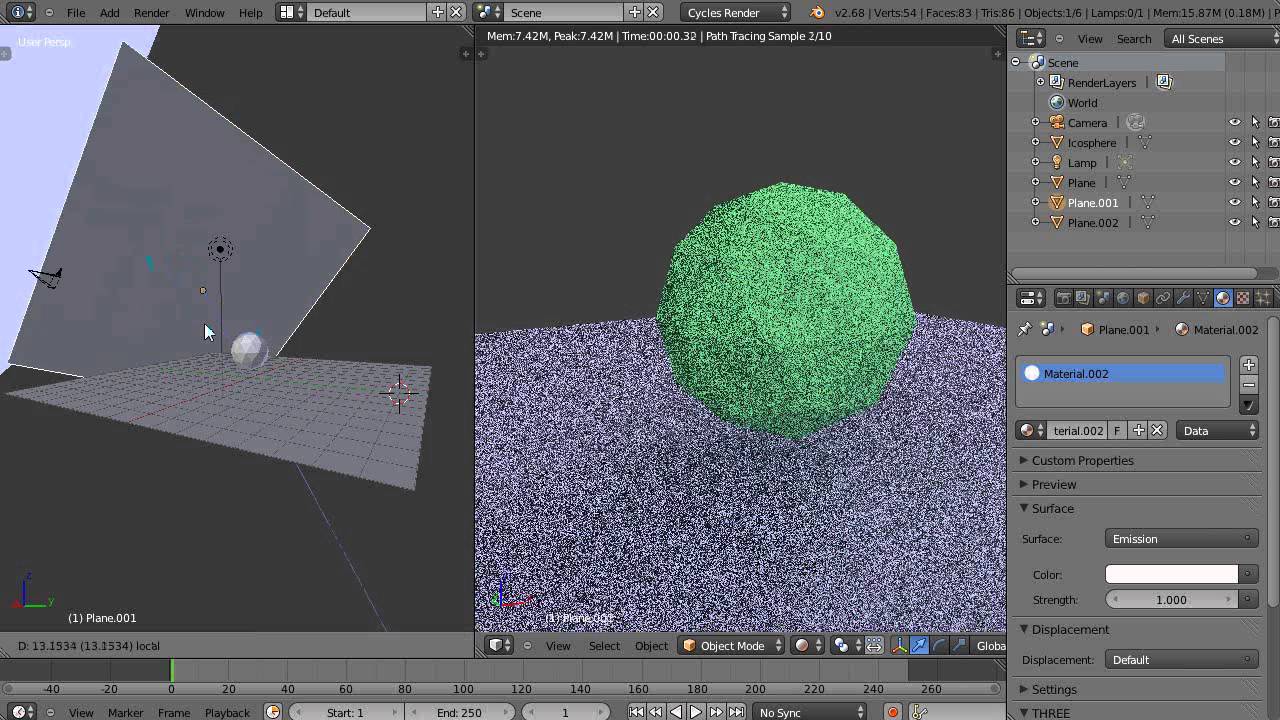Hide Plane.001 in viewport via eye icon
Image resolution: width=1280 pixels, height=720 pixels.
coord(1235,203)
